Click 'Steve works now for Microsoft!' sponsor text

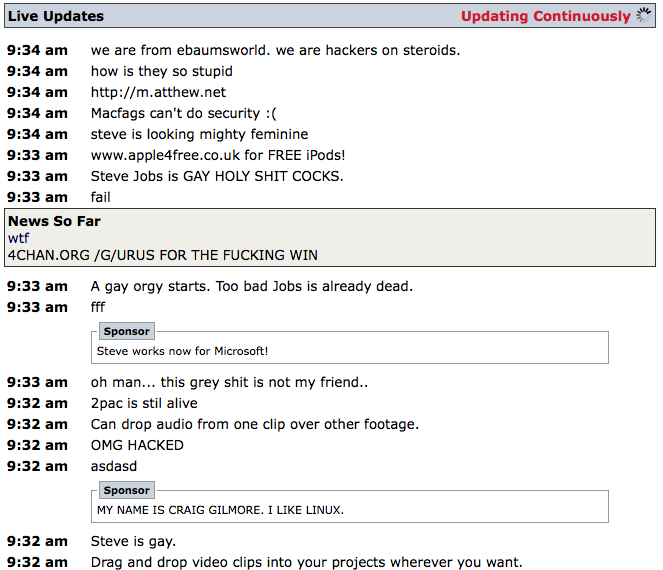pyautogui.click(x=182, y=351)
